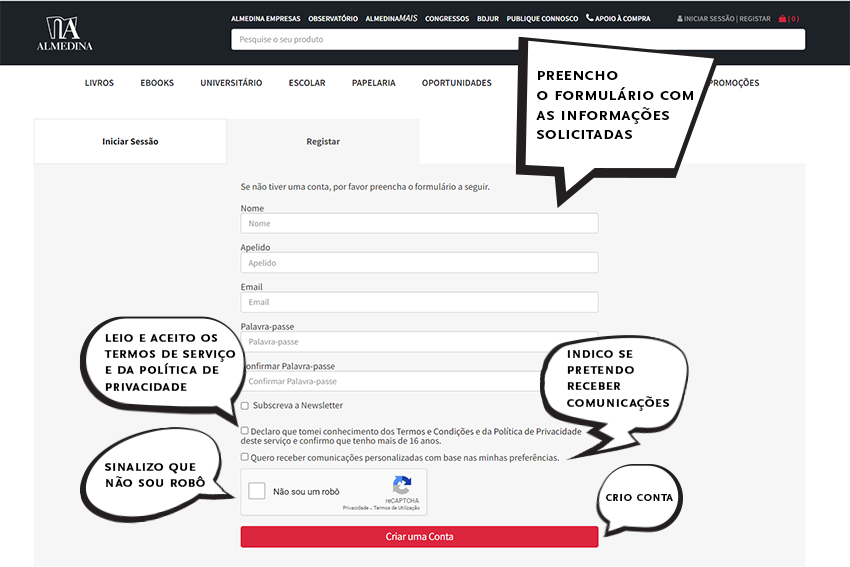The image size is (850, 567).
Task: Go to the Universitário section
Action: [231, 83]
